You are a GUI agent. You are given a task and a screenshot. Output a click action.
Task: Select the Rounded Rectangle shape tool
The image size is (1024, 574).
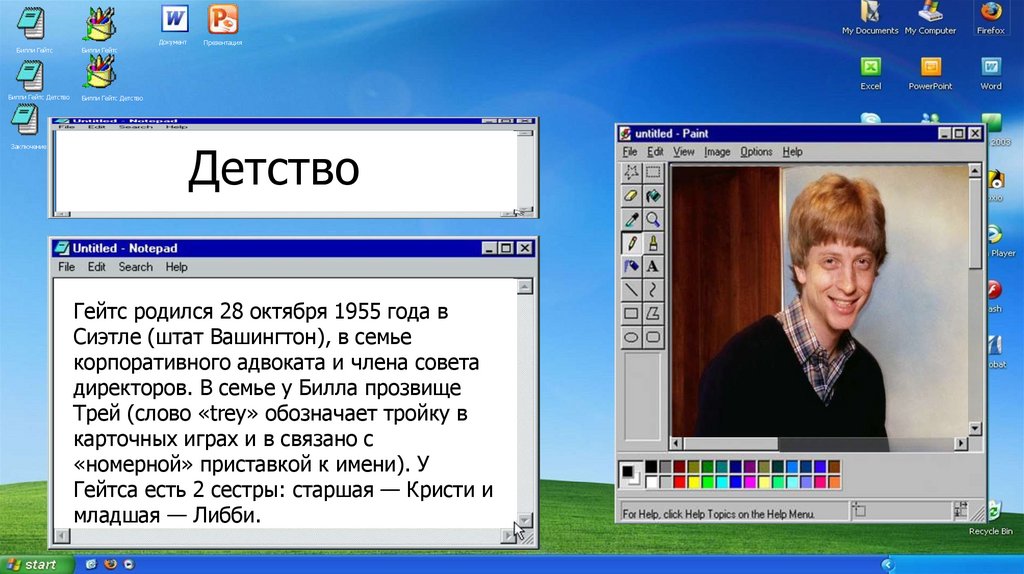point(653,338)
